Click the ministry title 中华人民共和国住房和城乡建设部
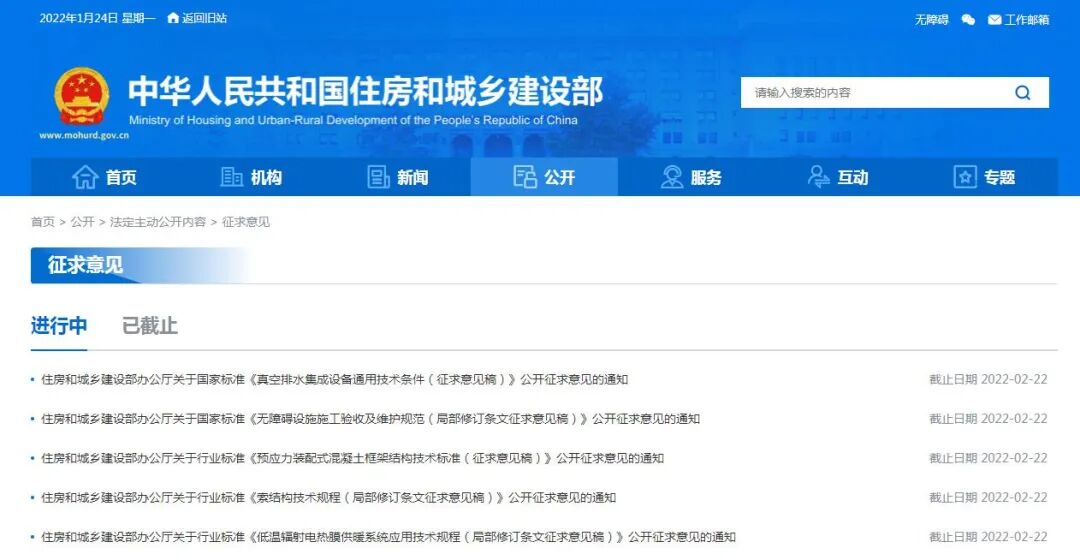This screenshot has height=560, width=1080. coord(366,92)
